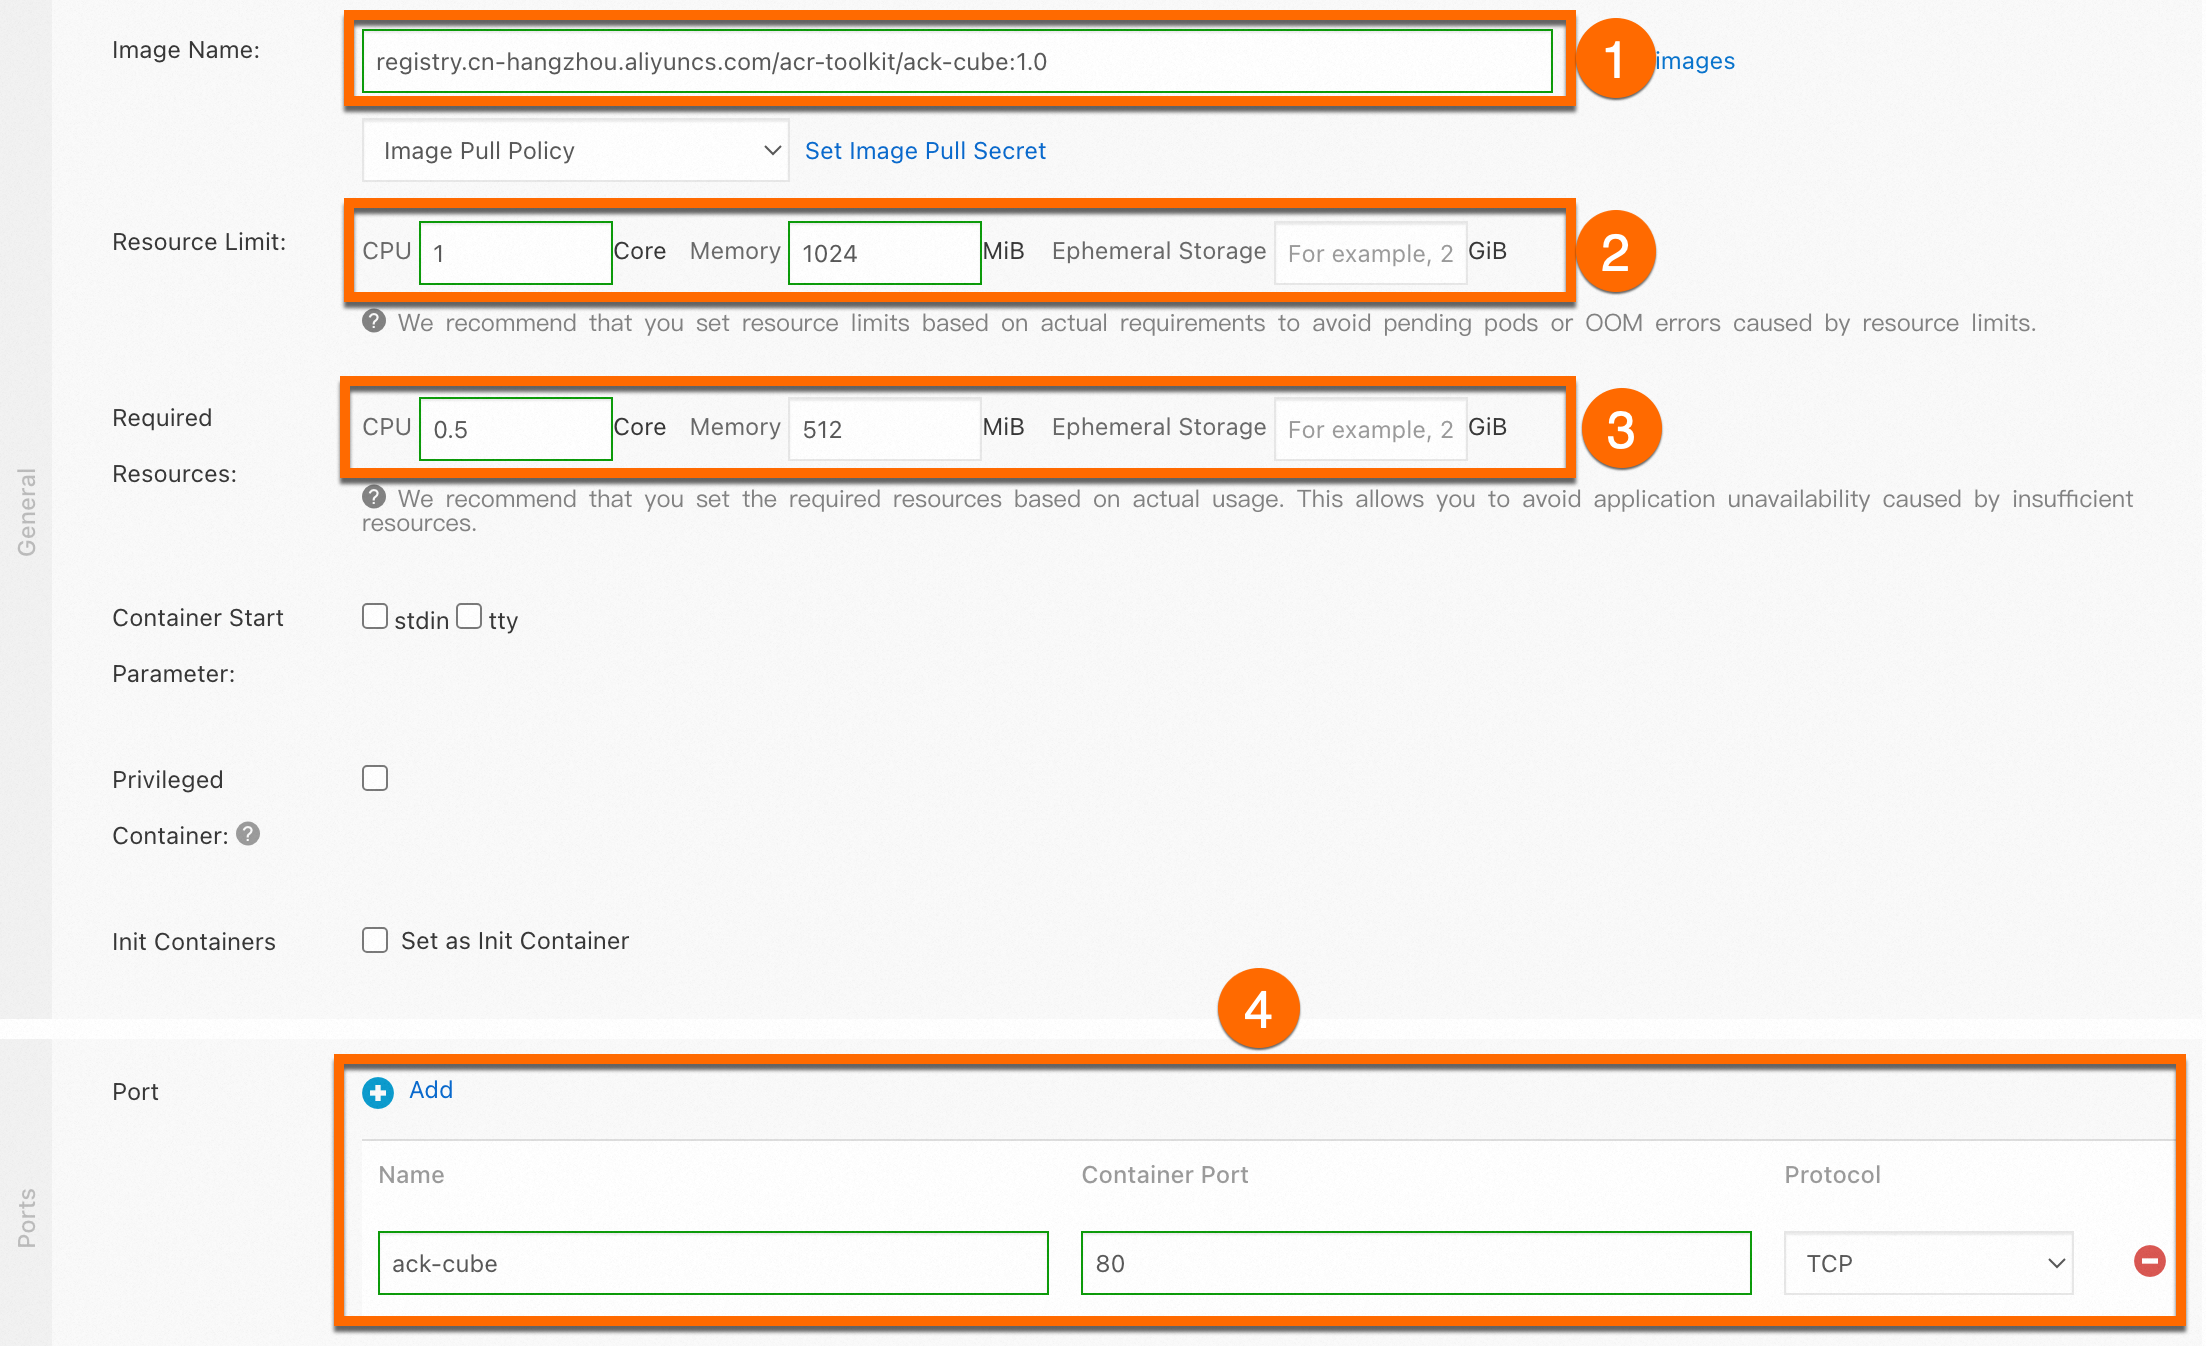This screenshot has height=1346, width=2206.
Task: Click the port Name field ack-cube
Action: tap(712, 1263)
